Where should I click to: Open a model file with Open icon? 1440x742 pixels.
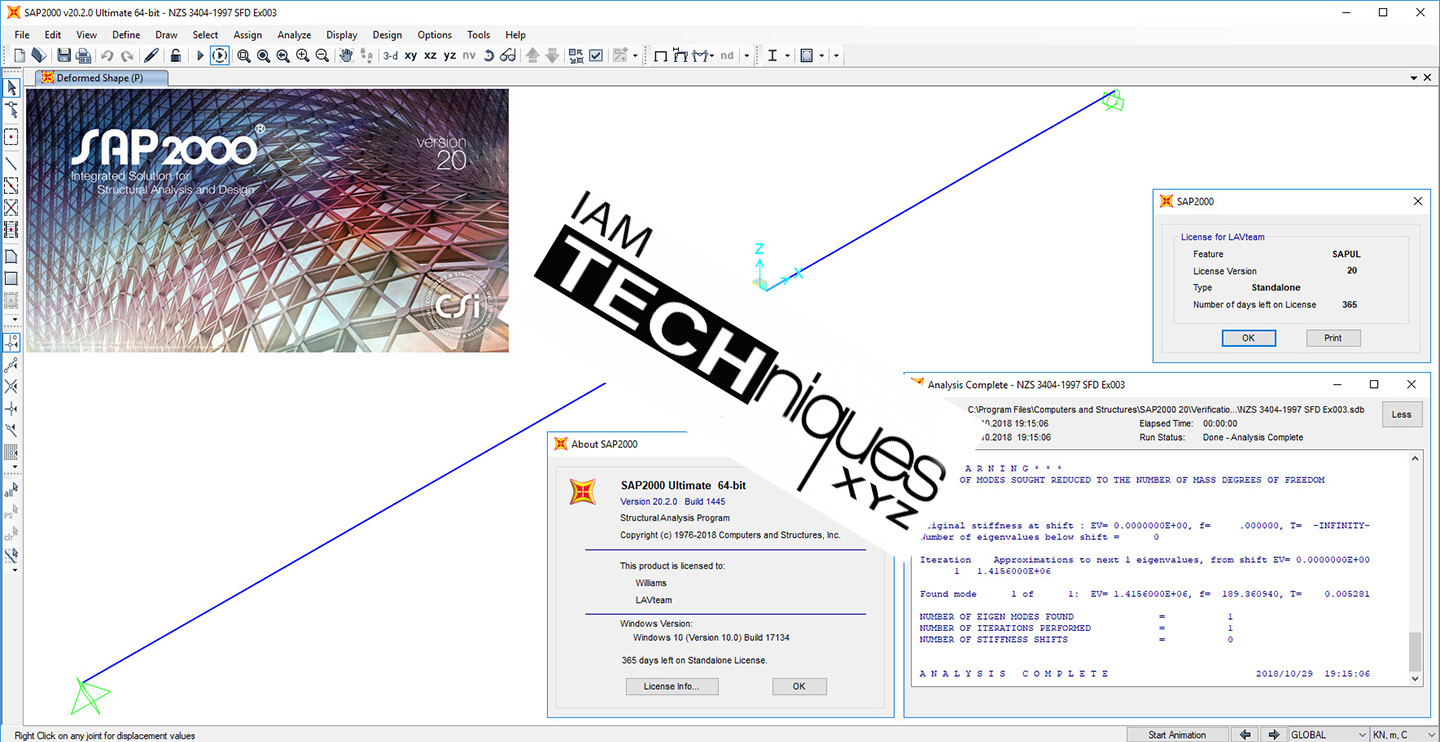pyautogui.click(x=38, y=56)
